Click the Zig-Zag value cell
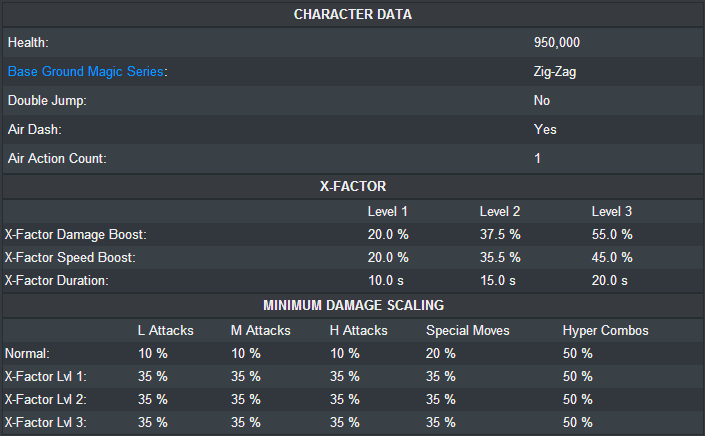The width and height of the screenshot is (705, 436). [x=555, y=72]
